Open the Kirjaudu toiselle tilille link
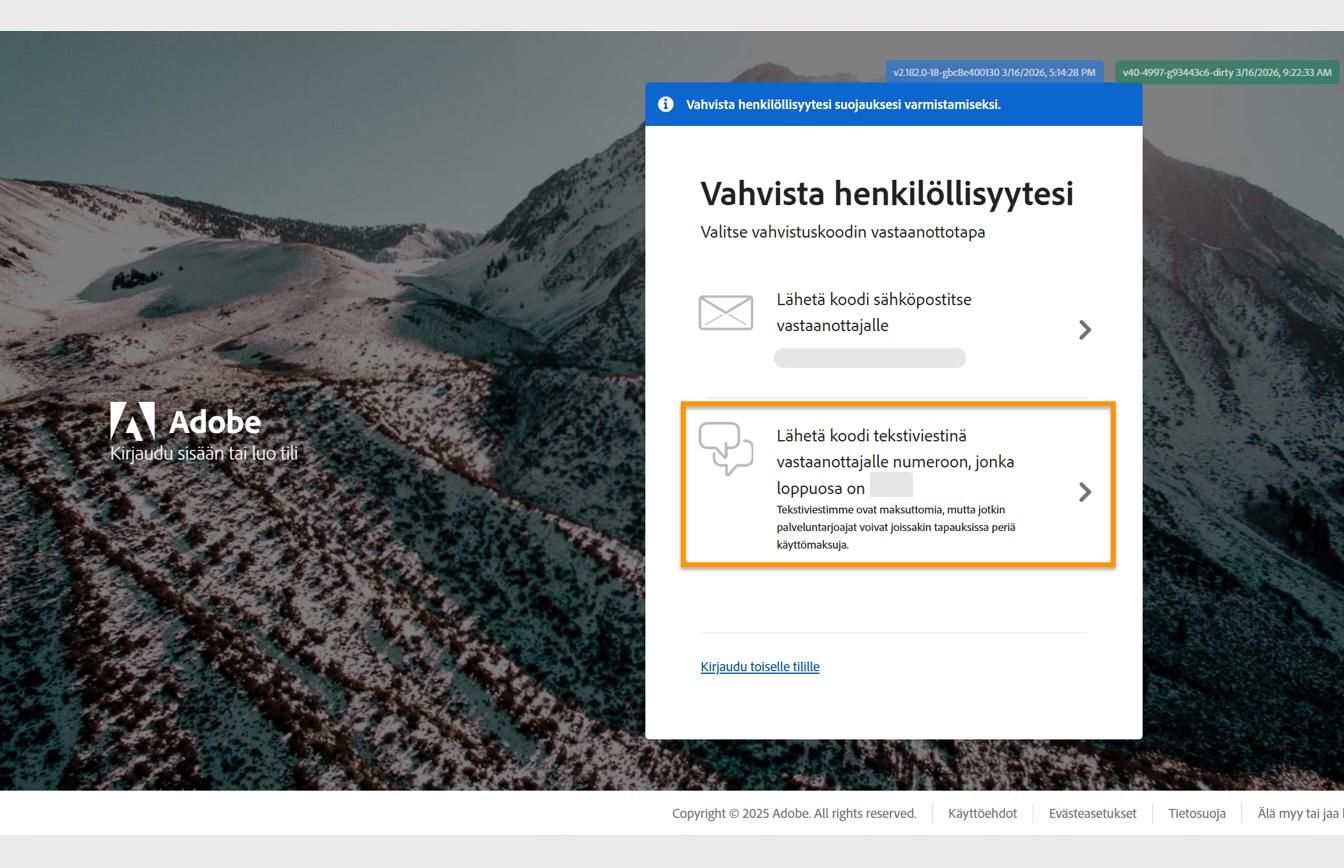 pyautogui.click(x=759, y=666)
